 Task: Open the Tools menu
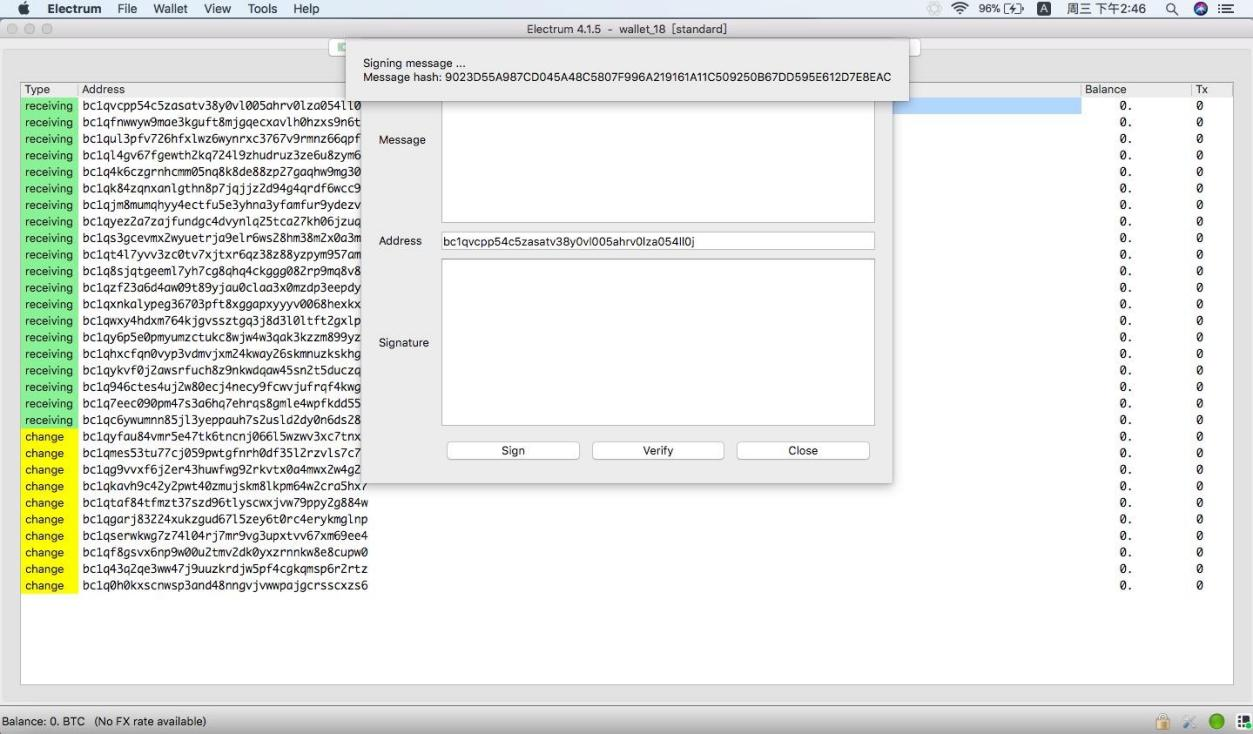262,9
